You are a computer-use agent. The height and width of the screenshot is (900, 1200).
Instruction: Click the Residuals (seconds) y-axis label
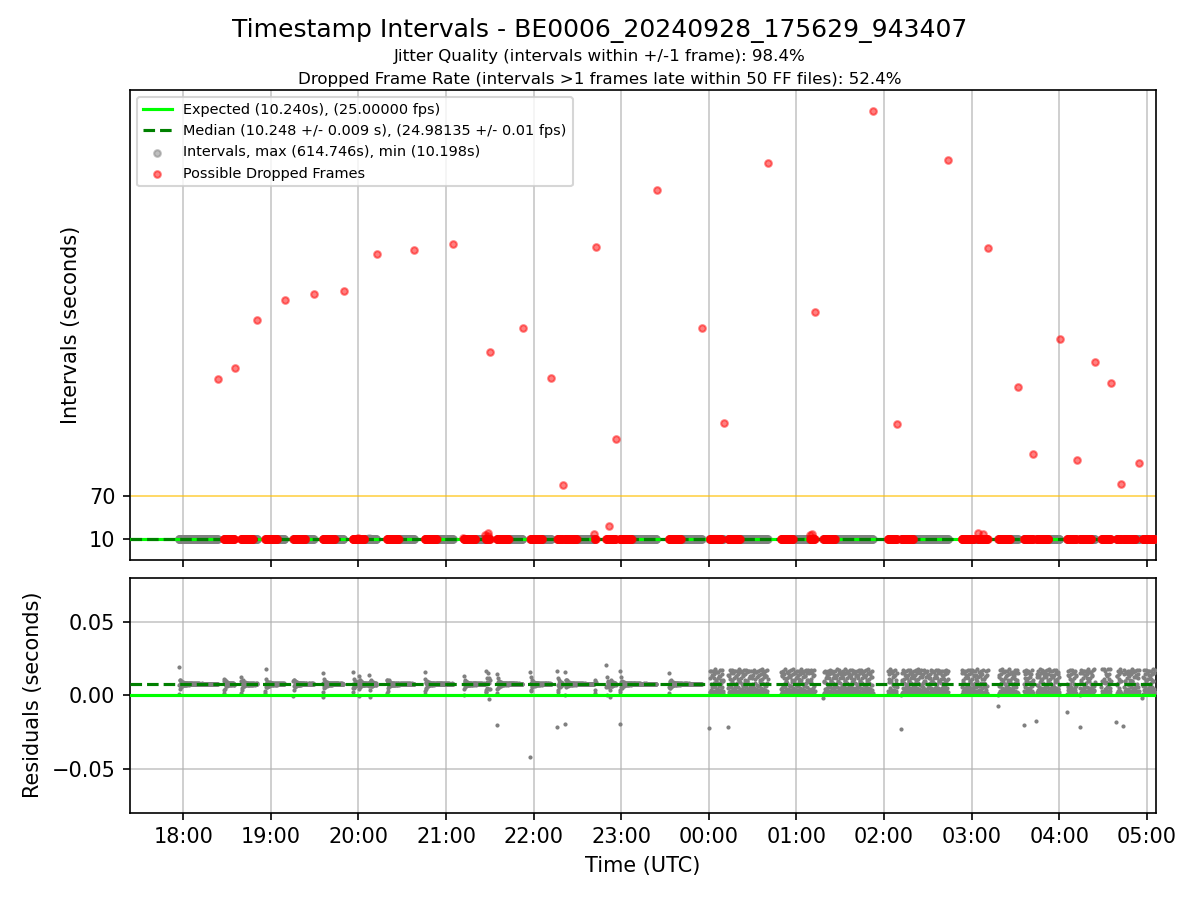click(32, 695)
